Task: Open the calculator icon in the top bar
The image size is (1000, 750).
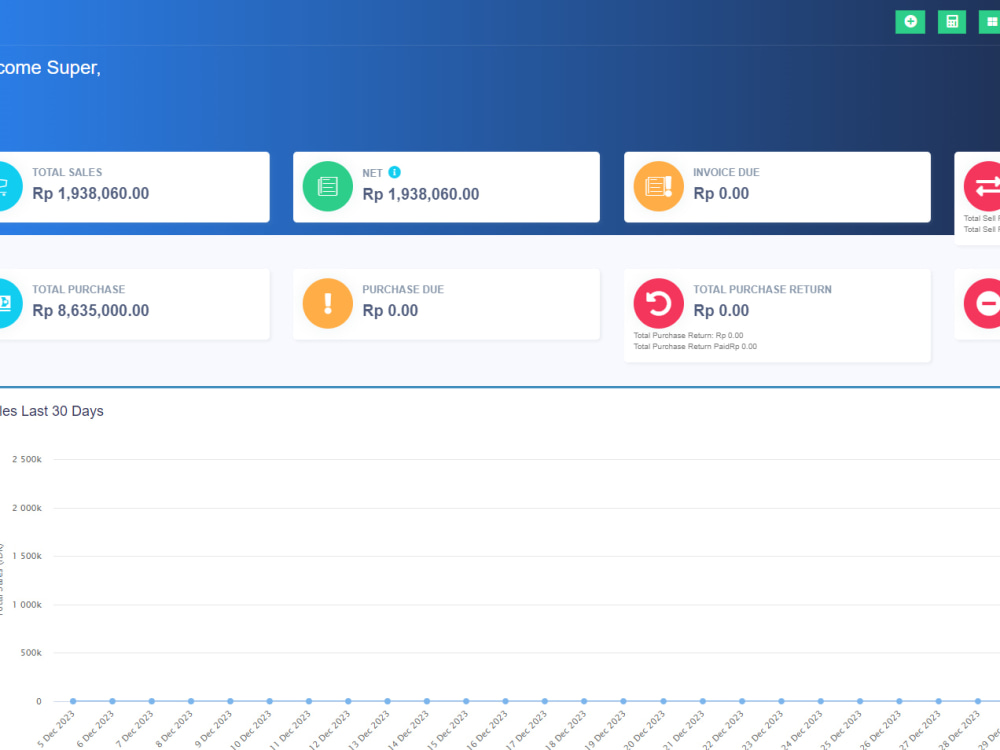Action: (x=951, y=21)
